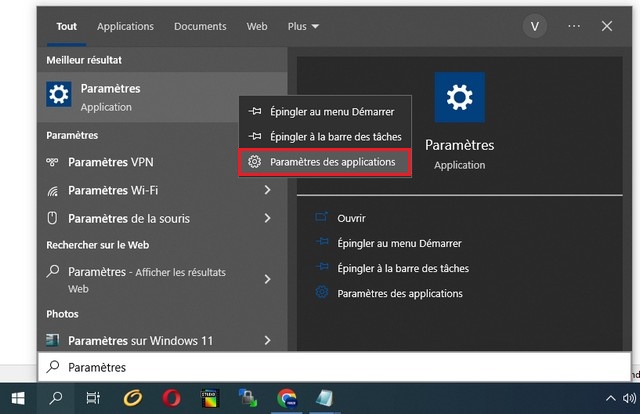Open the notepad app on the taskbar
Screen dimensions: 640x414
point(324,398)
